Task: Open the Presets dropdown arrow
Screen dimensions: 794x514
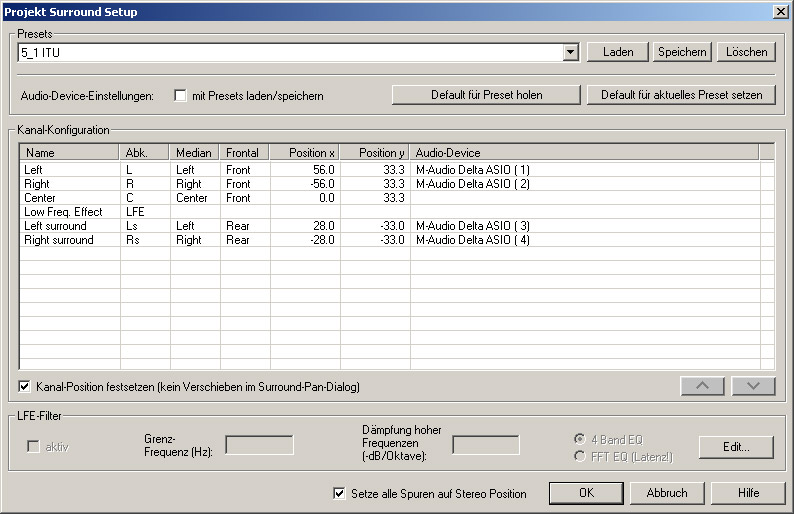Action: 570,52
